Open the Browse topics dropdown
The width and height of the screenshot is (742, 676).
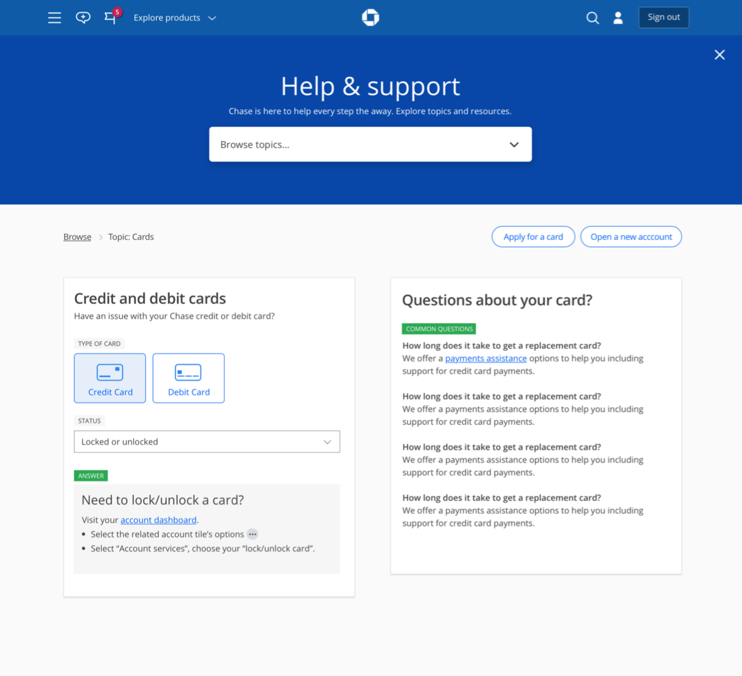(x=370, y=144)
